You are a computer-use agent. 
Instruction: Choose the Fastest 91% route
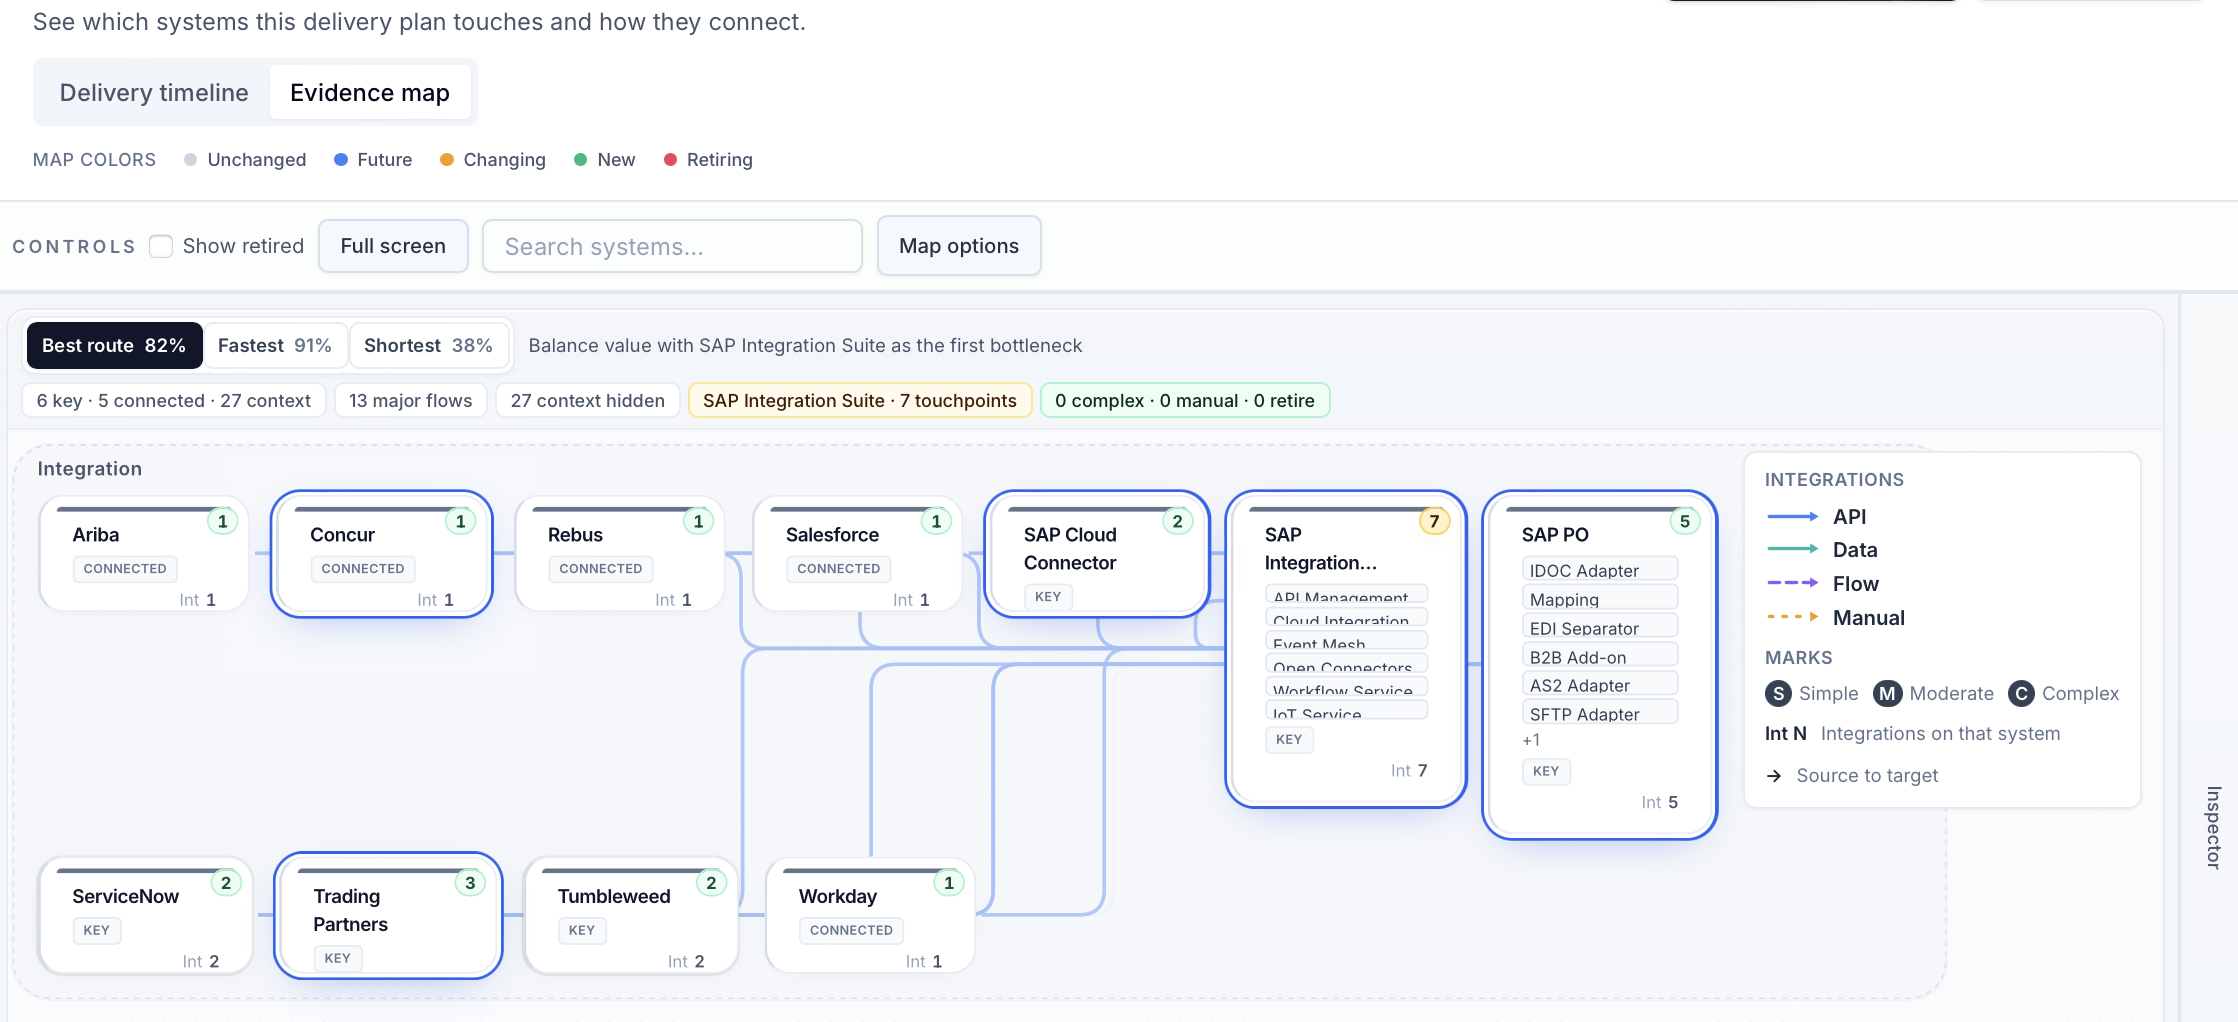[x=275, y=345]
